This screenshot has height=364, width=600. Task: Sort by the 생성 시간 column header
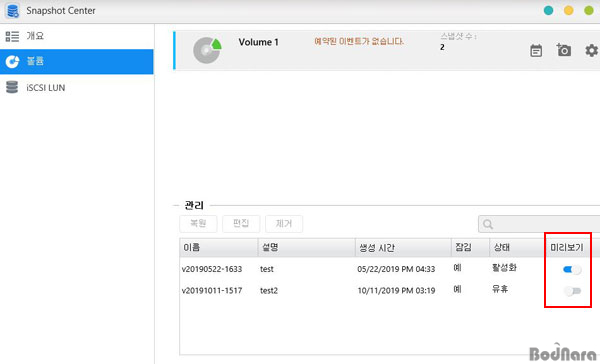click(x=403, y=248)
